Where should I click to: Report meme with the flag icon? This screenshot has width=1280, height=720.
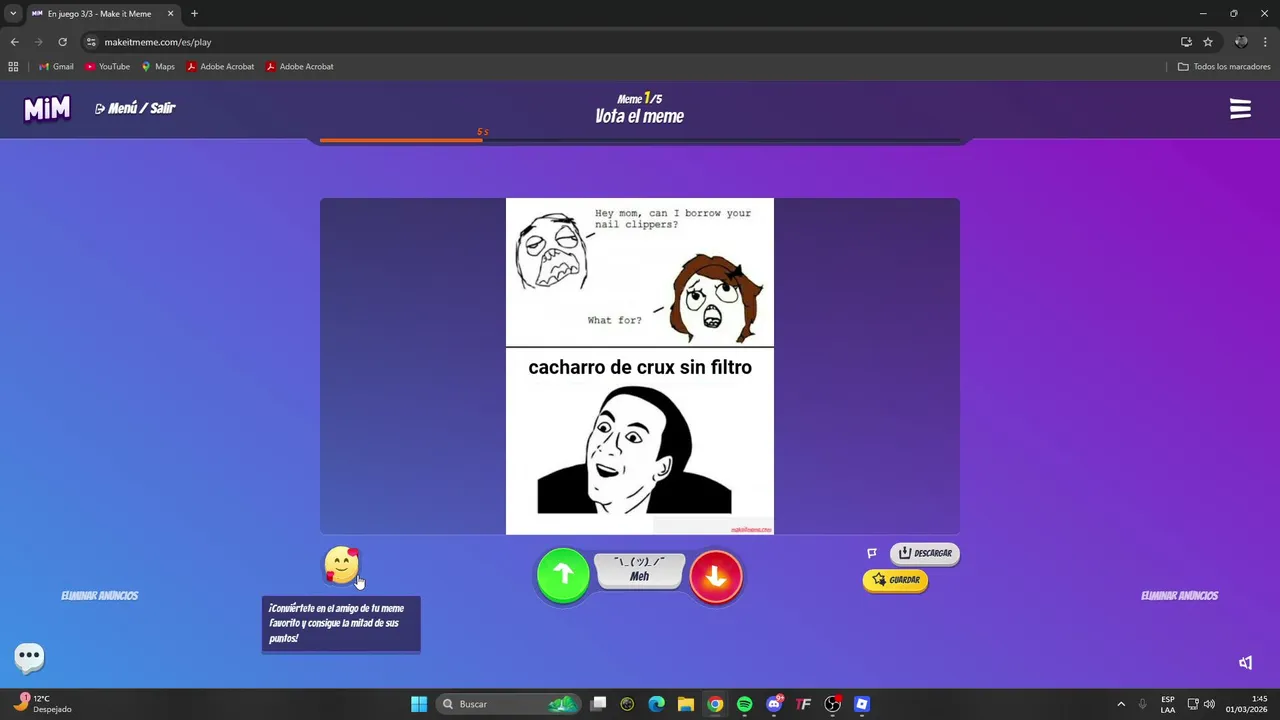tap(872, 553)
